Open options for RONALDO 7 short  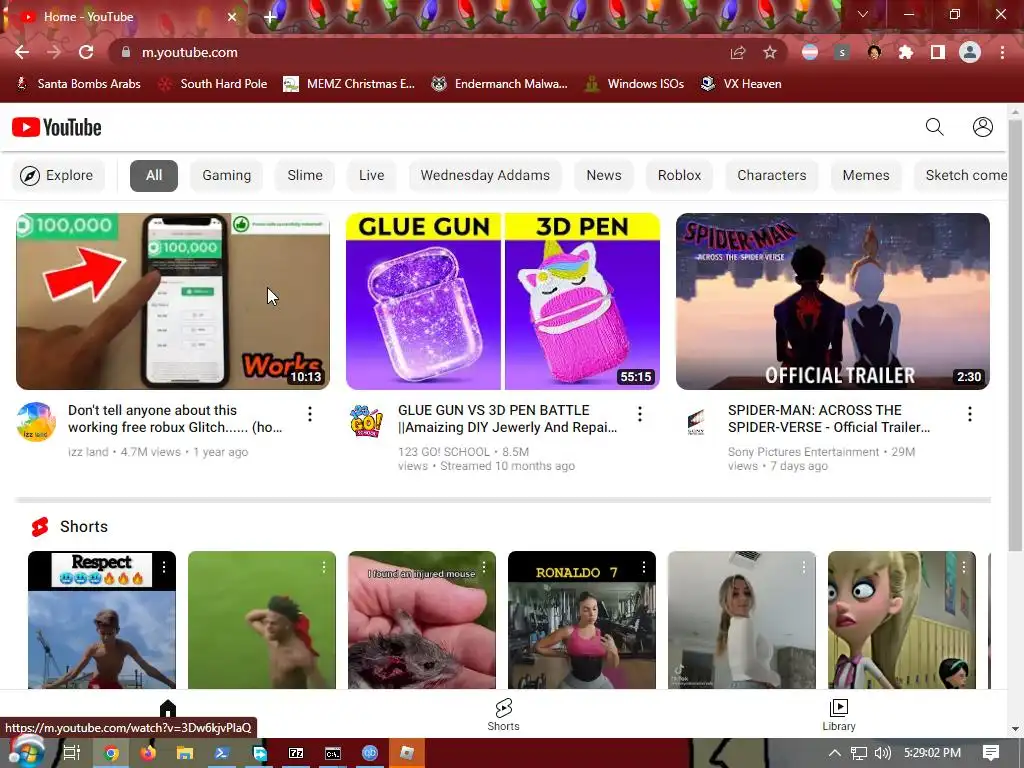[x=644, y=568]
